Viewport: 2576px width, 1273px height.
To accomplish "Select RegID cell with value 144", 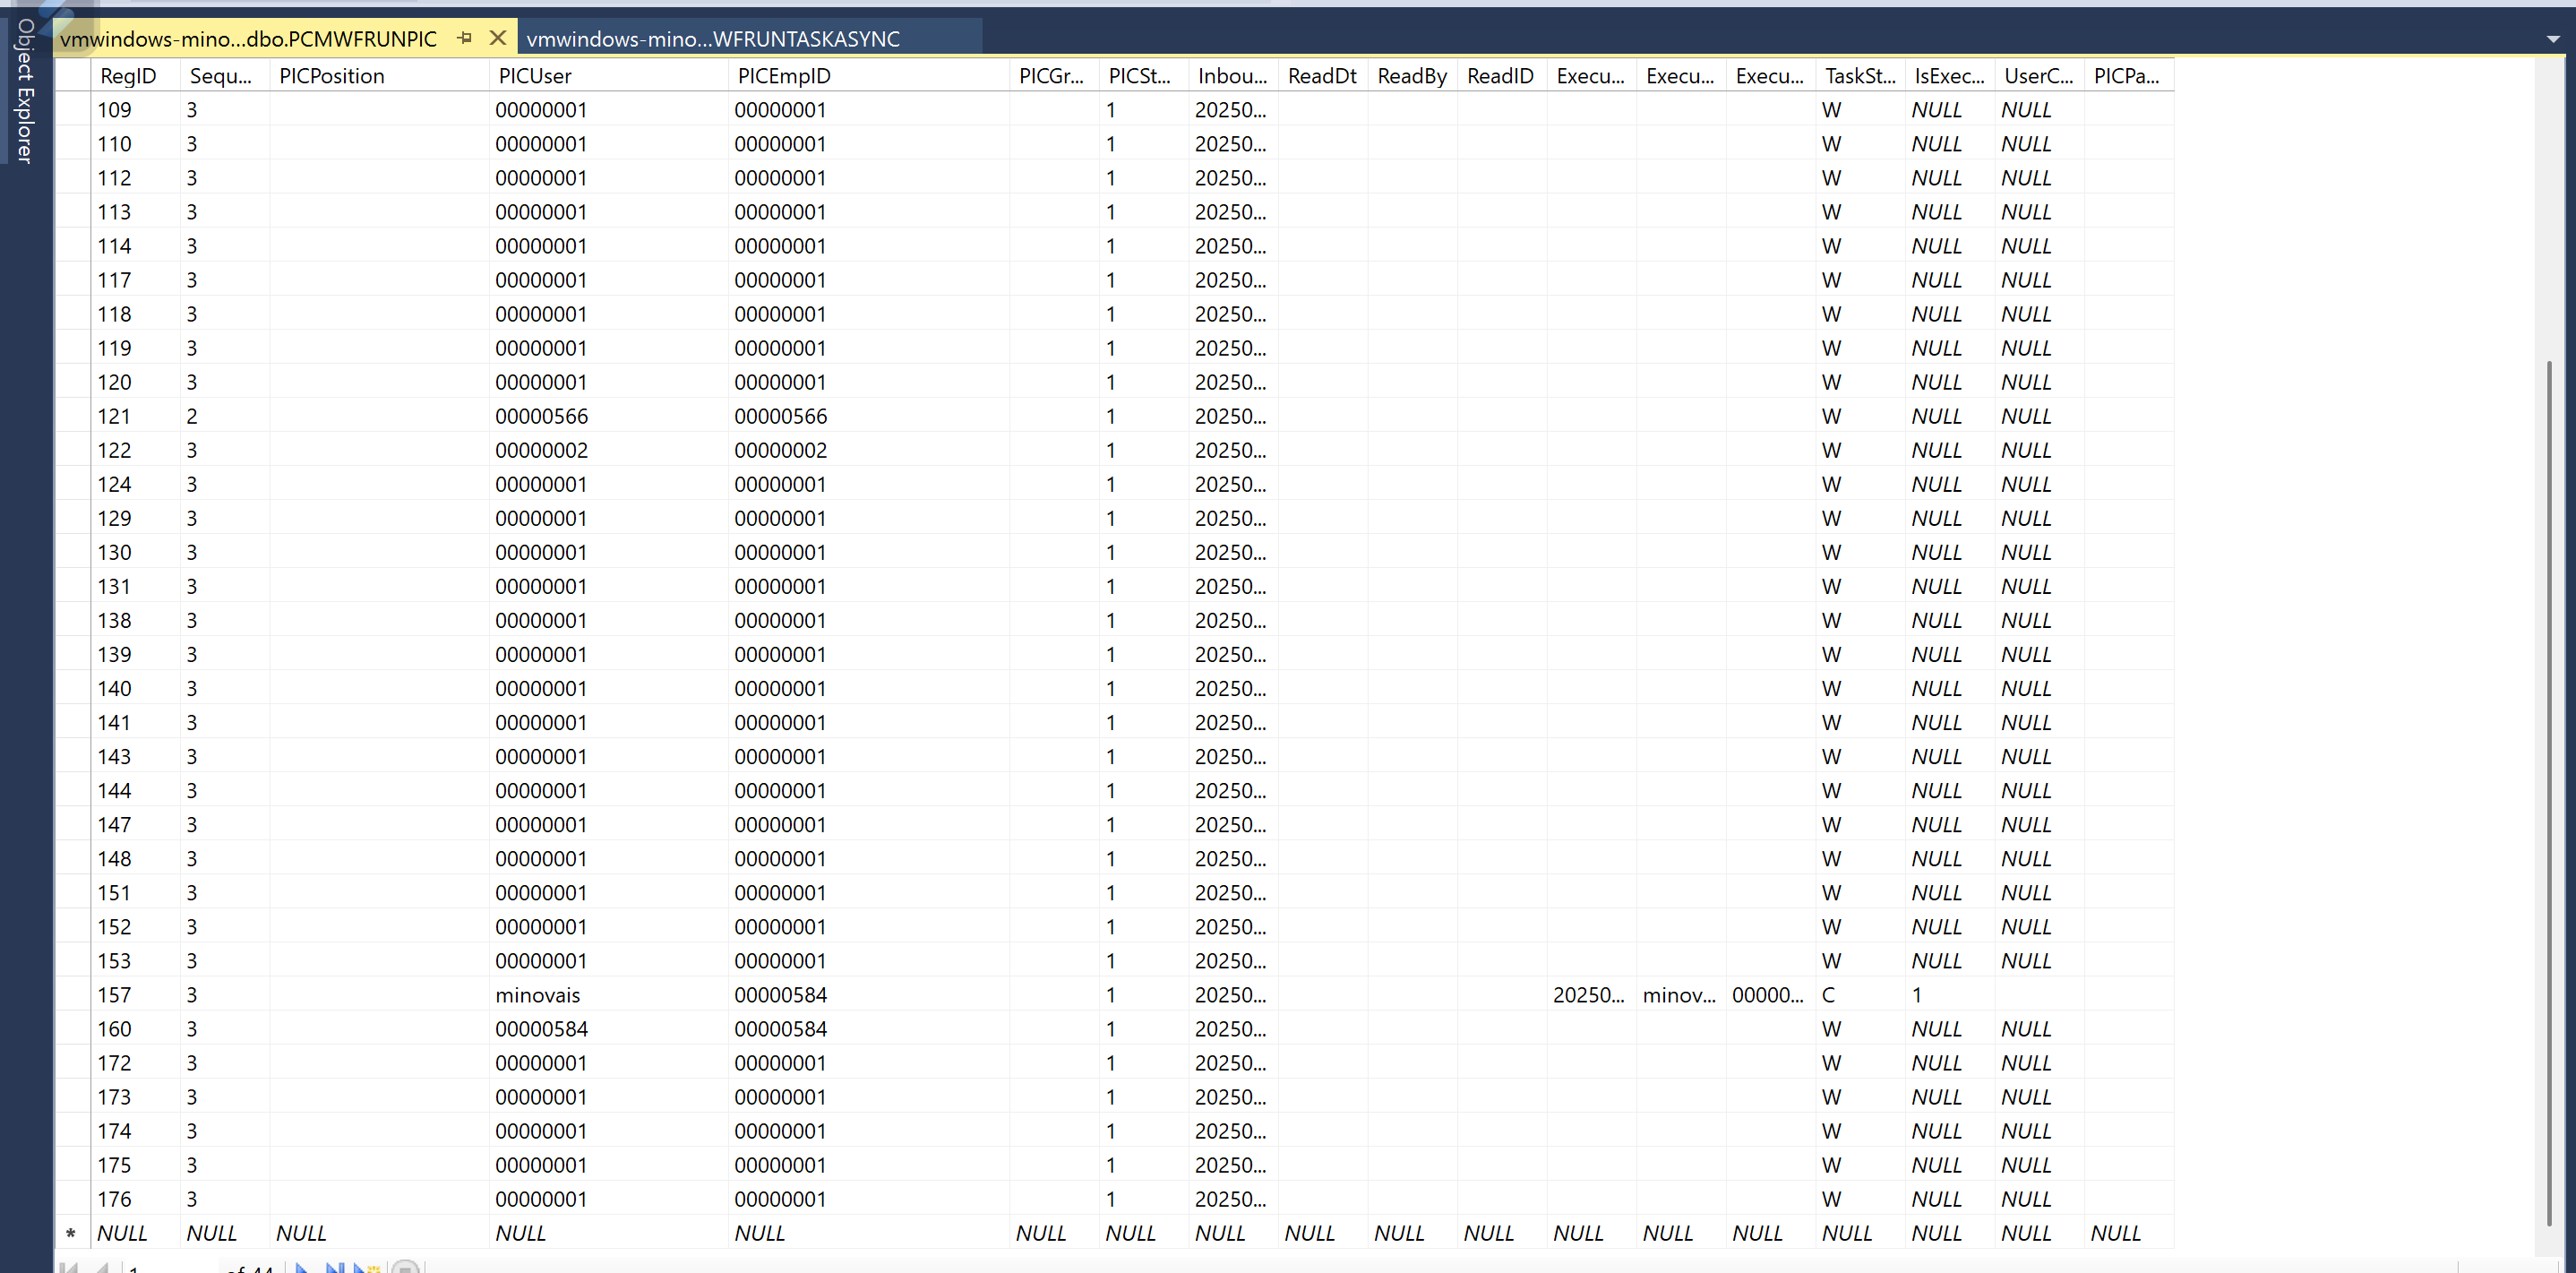I will [135, 791].
